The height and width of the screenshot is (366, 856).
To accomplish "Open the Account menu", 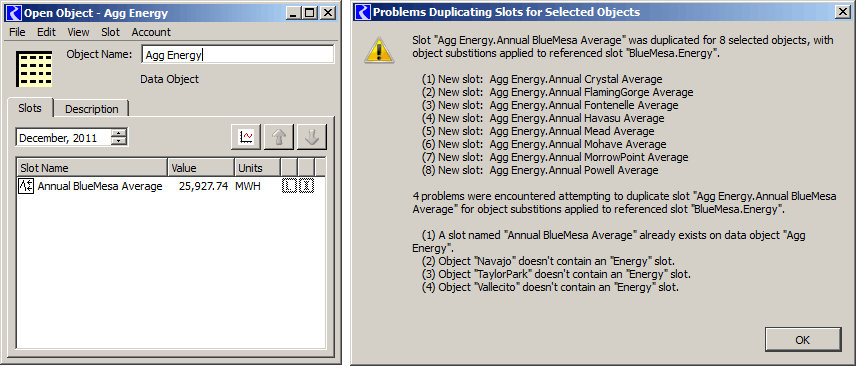I will pyautogui.click(x=151, y=32).
